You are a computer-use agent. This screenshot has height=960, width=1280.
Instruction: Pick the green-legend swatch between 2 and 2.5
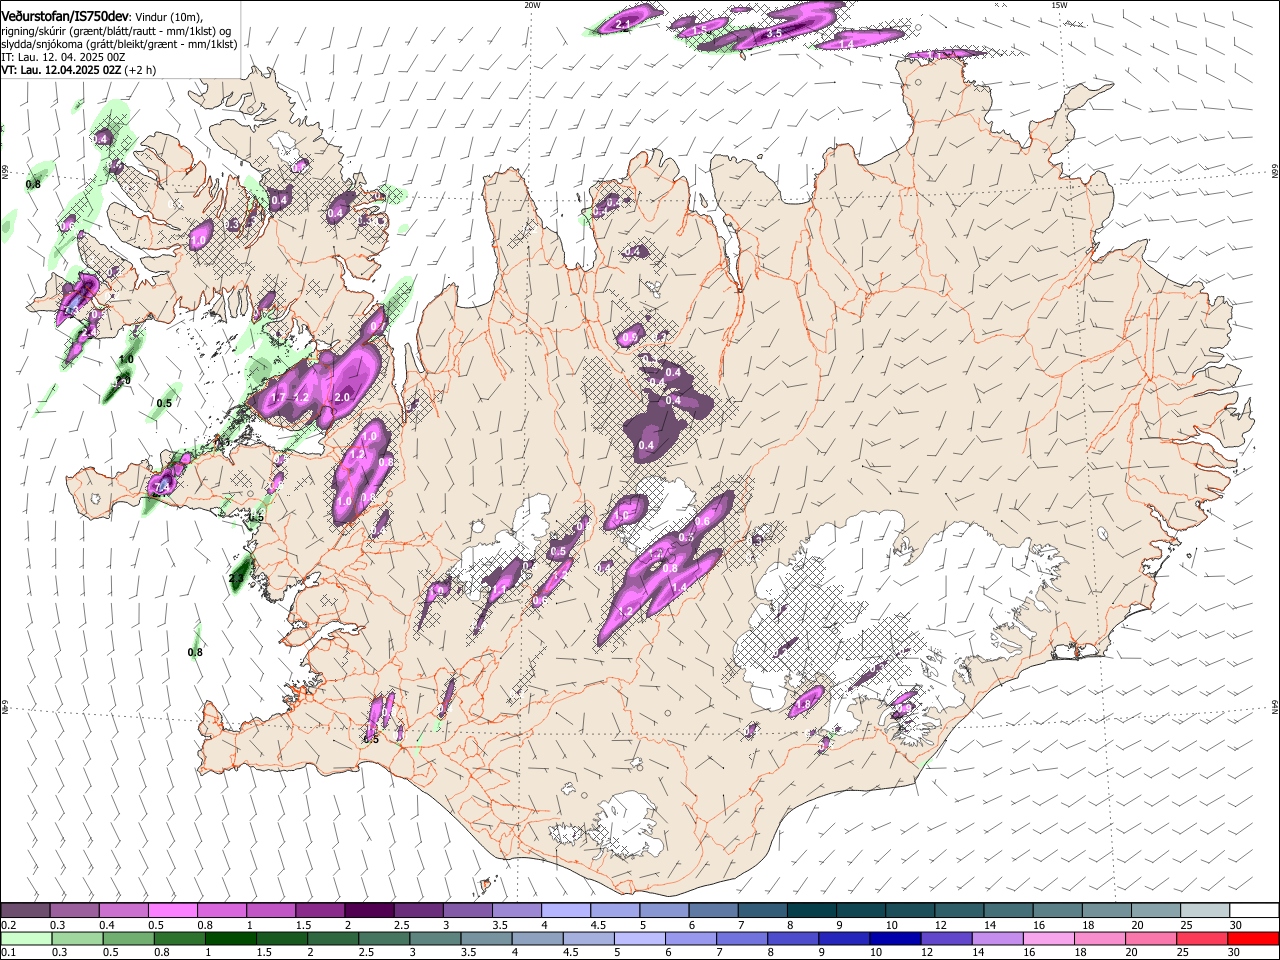(x=333, y=938)
